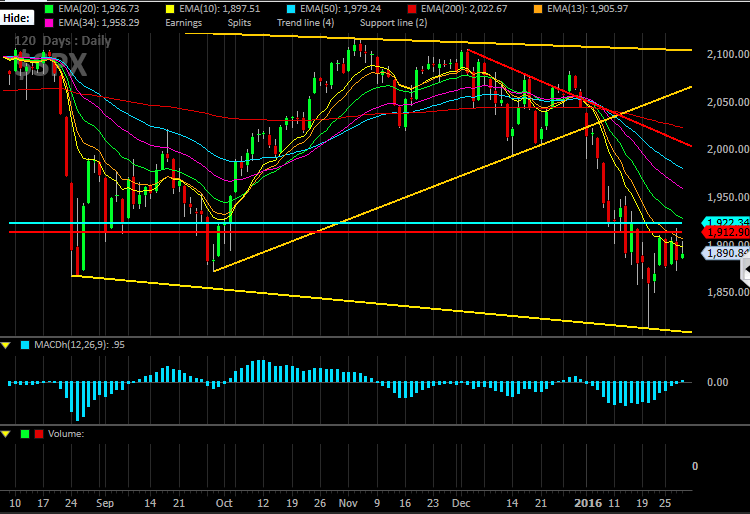This screenshot has width=750, height=514.
Task: Click the Support line (2) label
Action: tap(393, 22)
